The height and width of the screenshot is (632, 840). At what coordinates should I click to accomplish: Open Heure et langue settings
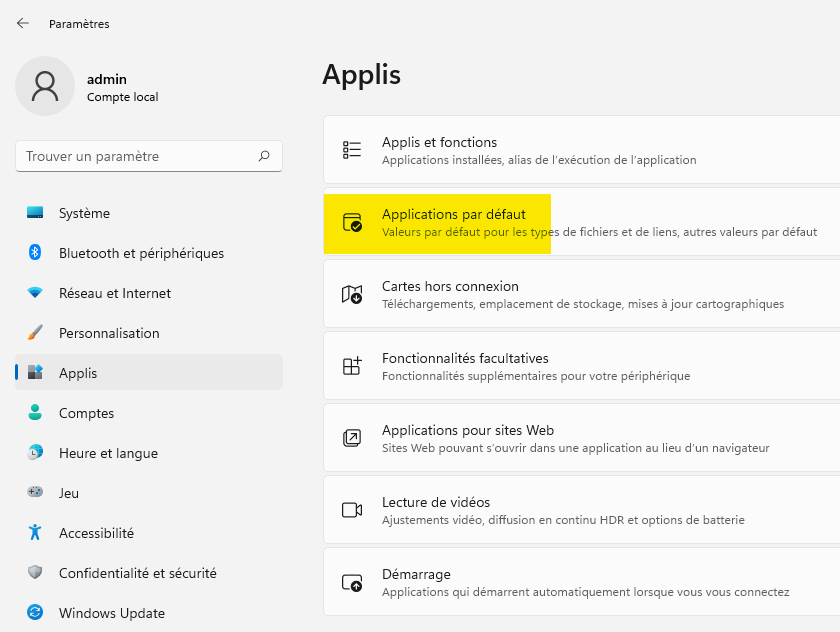click(108, 453)
